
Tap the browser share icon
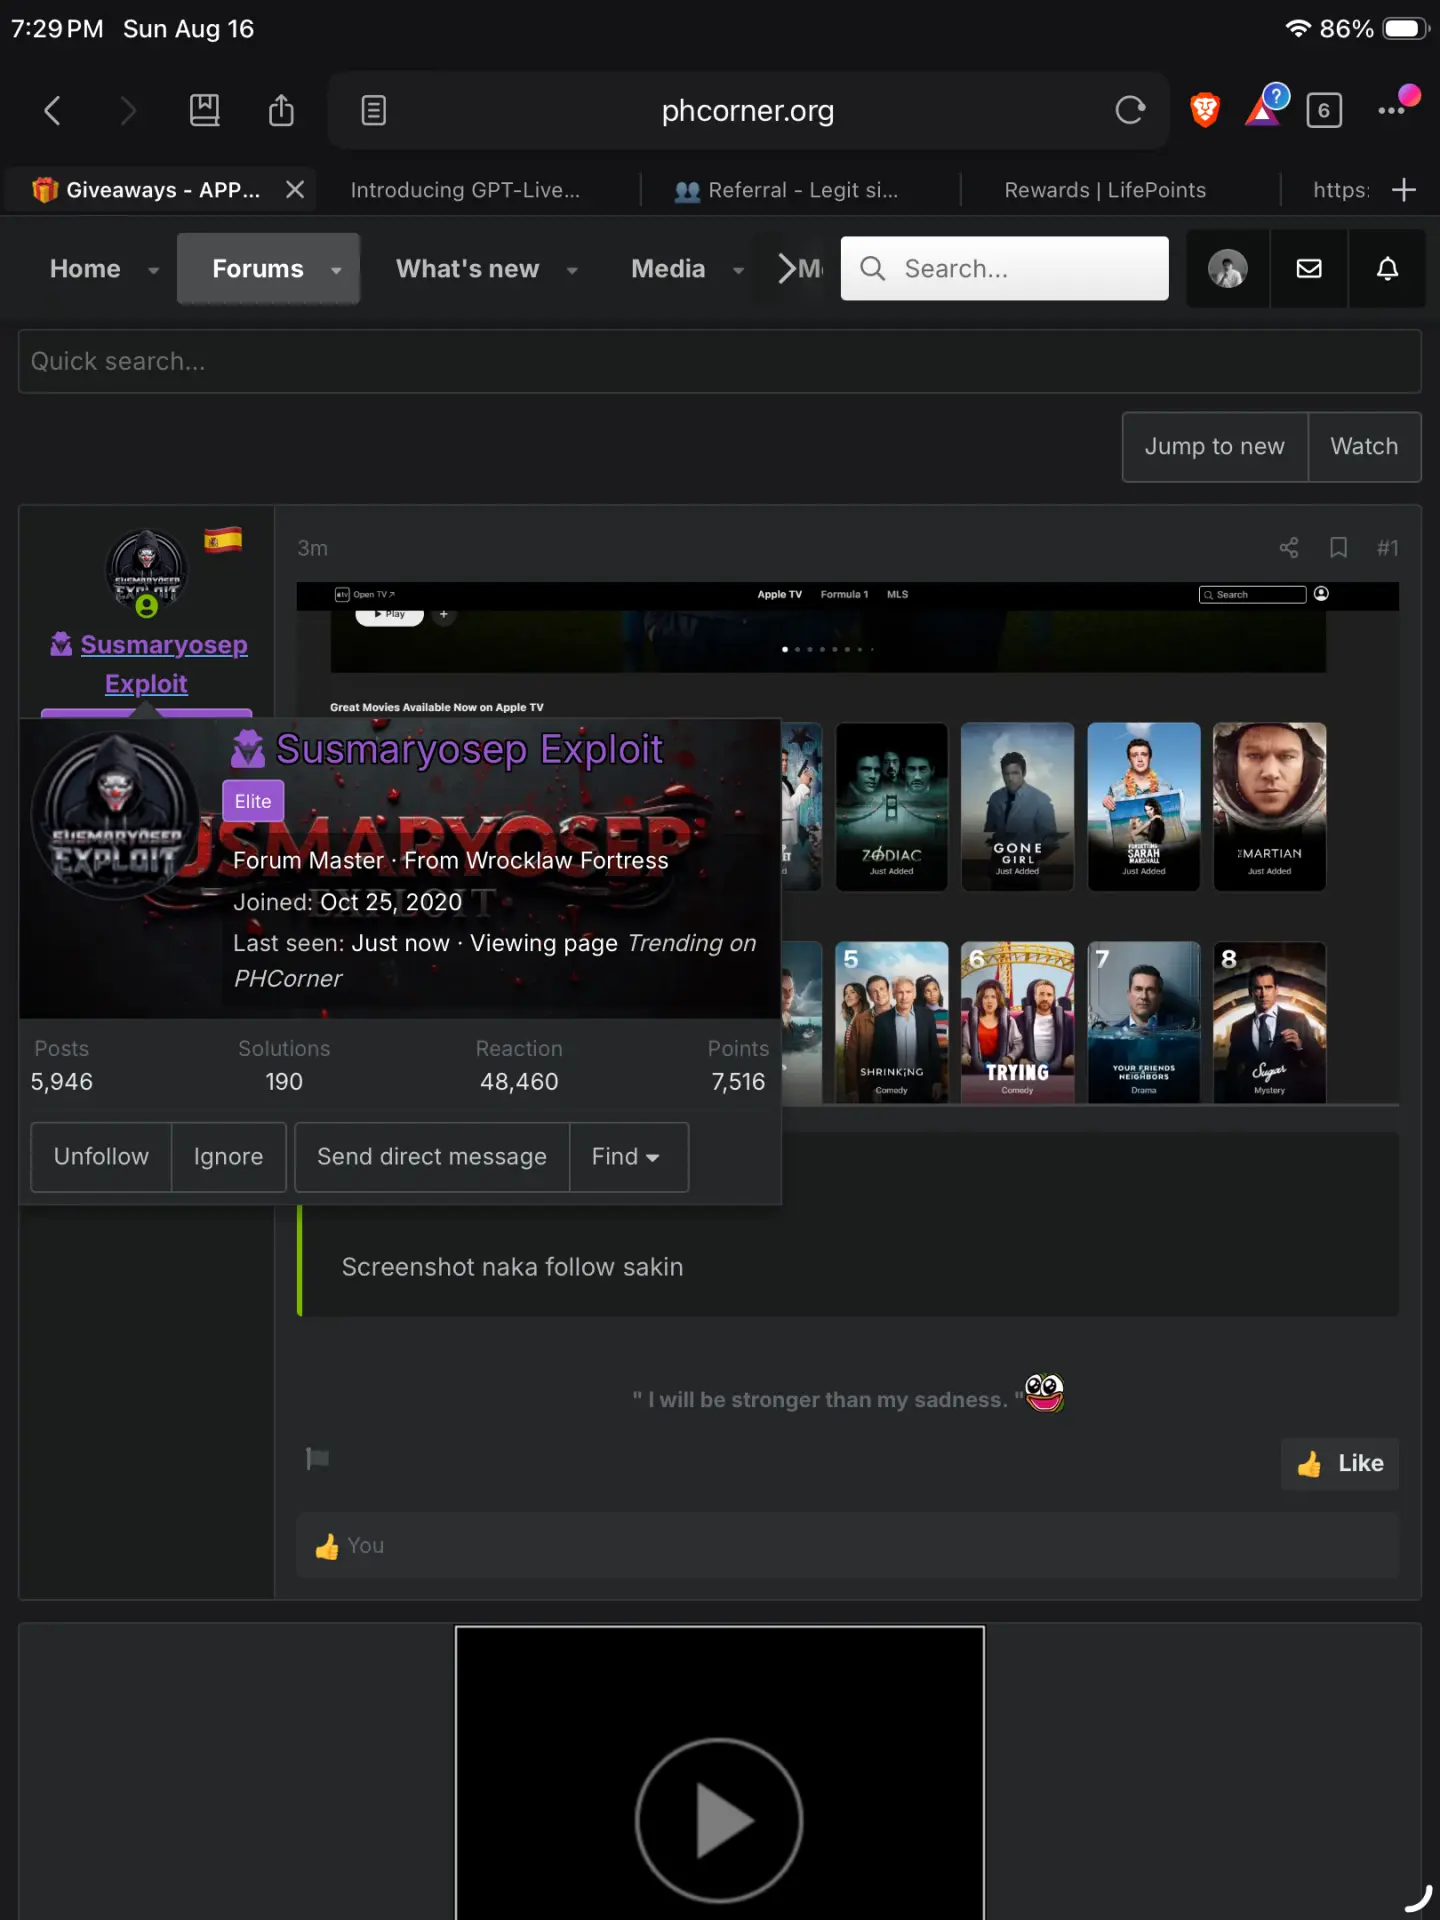(x=281, y=110)
